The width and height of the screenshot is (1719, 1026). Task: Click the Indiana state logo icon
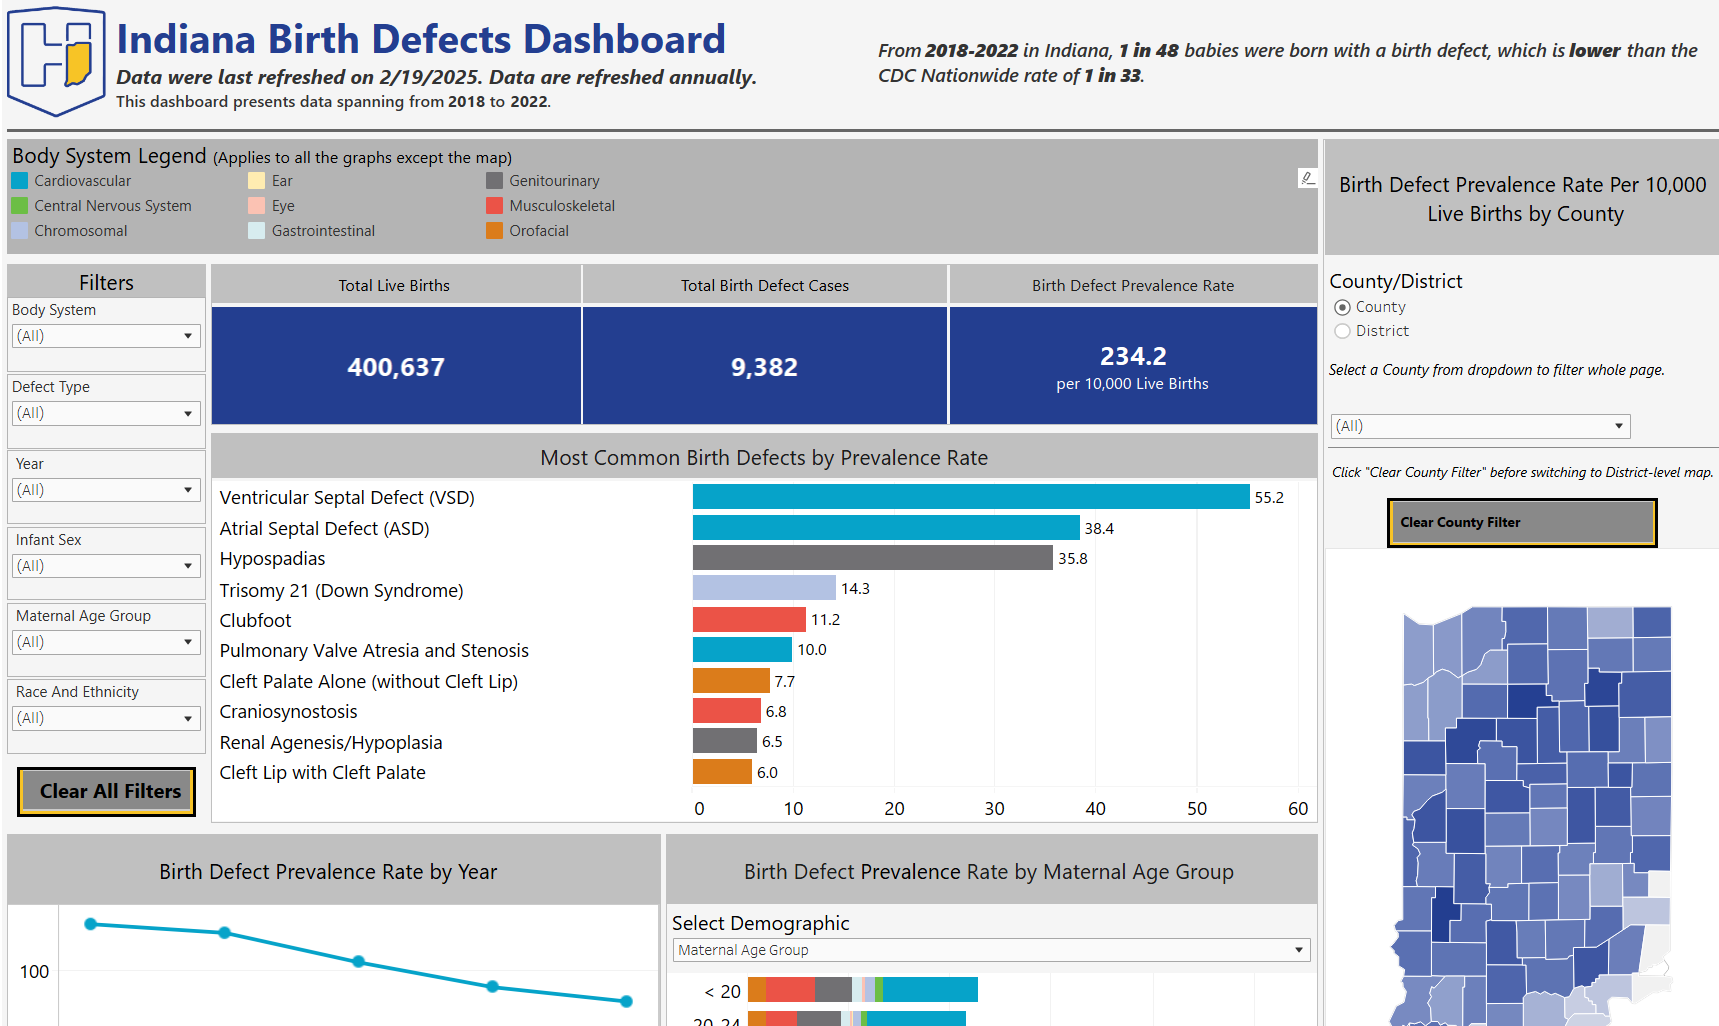[57, 60]
